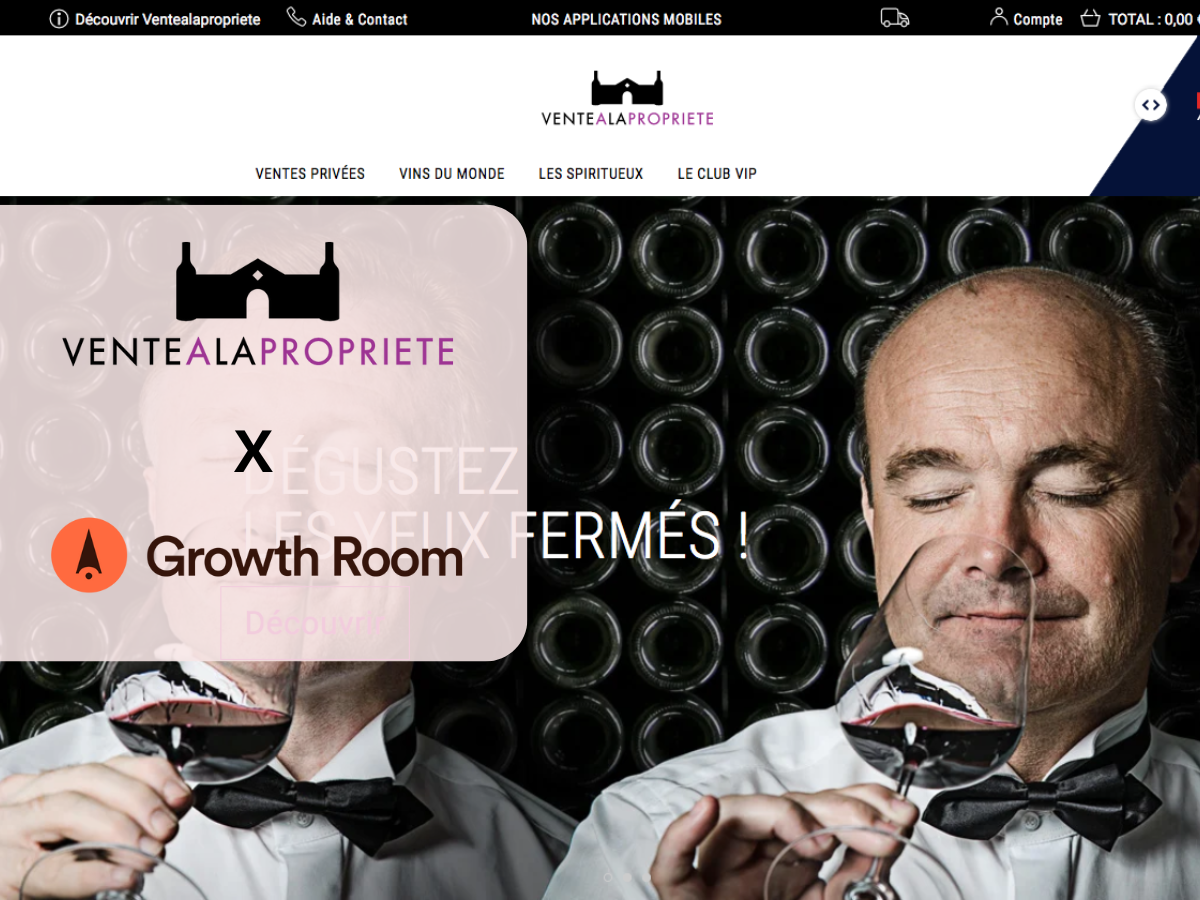Follow the Découvrir Ventealapropriete link

pyautogui.click(x=168, y=19)
